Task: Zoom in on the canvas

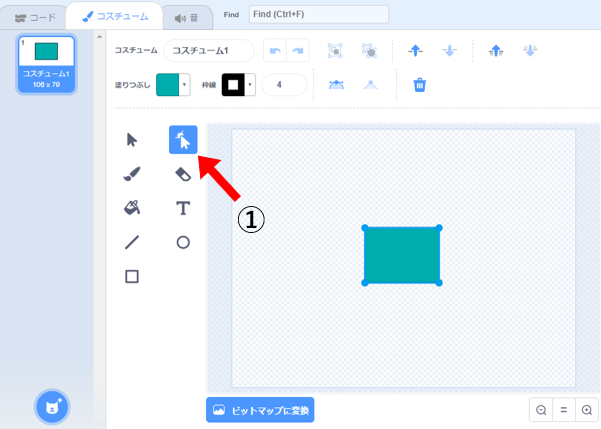Action: coord(586,410)
